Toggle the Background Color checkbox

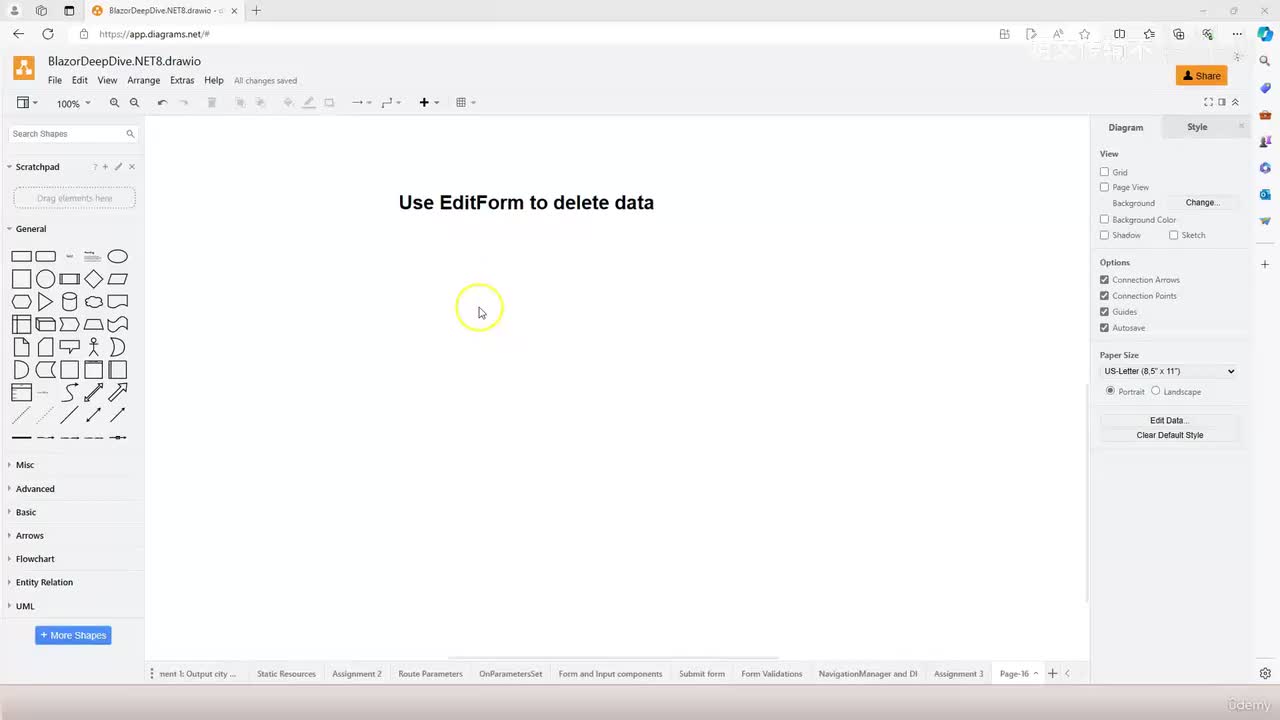click(x=1104, y=219)
